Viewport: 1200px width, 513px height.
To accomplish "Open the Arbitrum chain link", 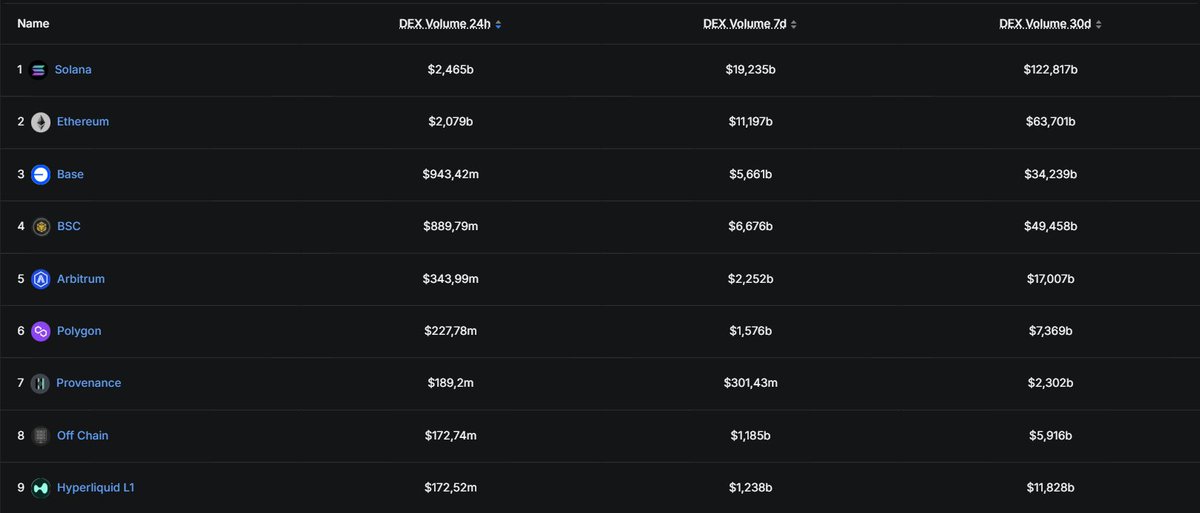I will click(81, 279).
